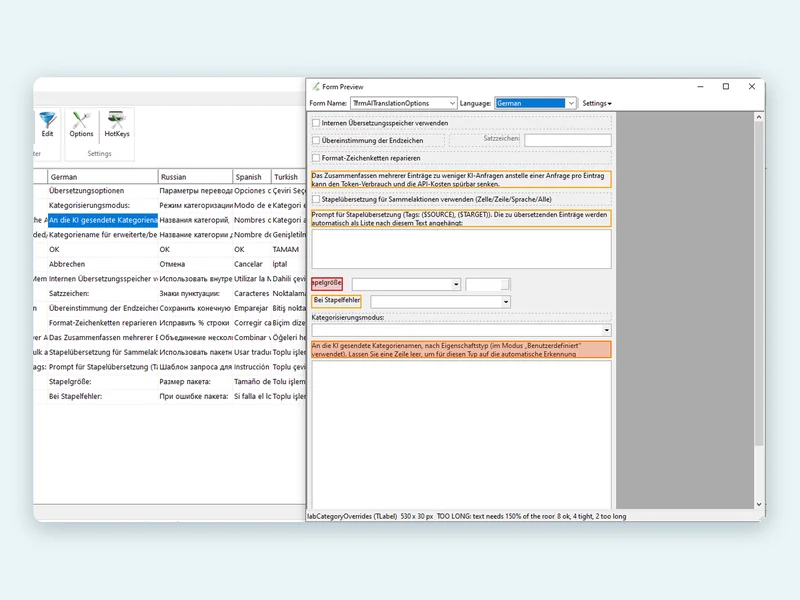Select 'Format-Zeichenketten reparieren' grid cell
The width and height of the screenshot is (800, 600).
pos(103,323)
